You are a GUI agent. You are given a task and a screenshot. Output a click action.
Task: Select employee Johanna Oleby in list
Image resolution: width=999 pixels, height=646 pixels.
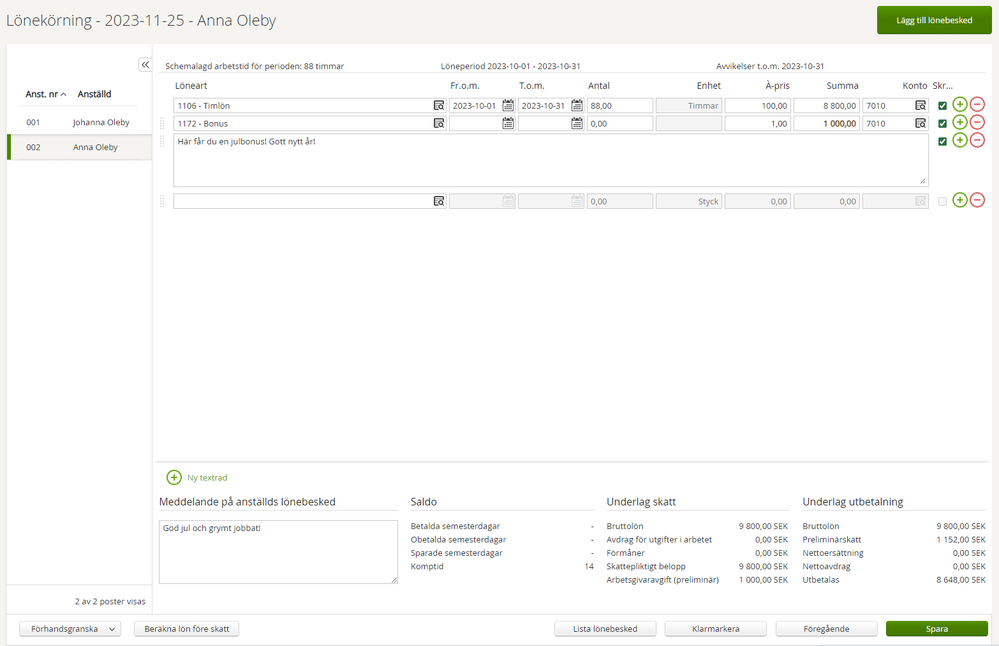click(100, 122)
